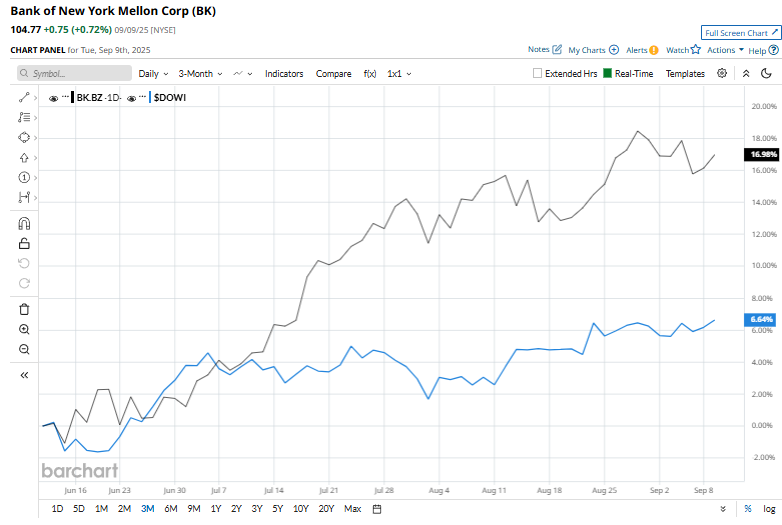Viewport: 782px width, 525px height.
Task: Select the numbered annotation tool
Action: (24, 177)
